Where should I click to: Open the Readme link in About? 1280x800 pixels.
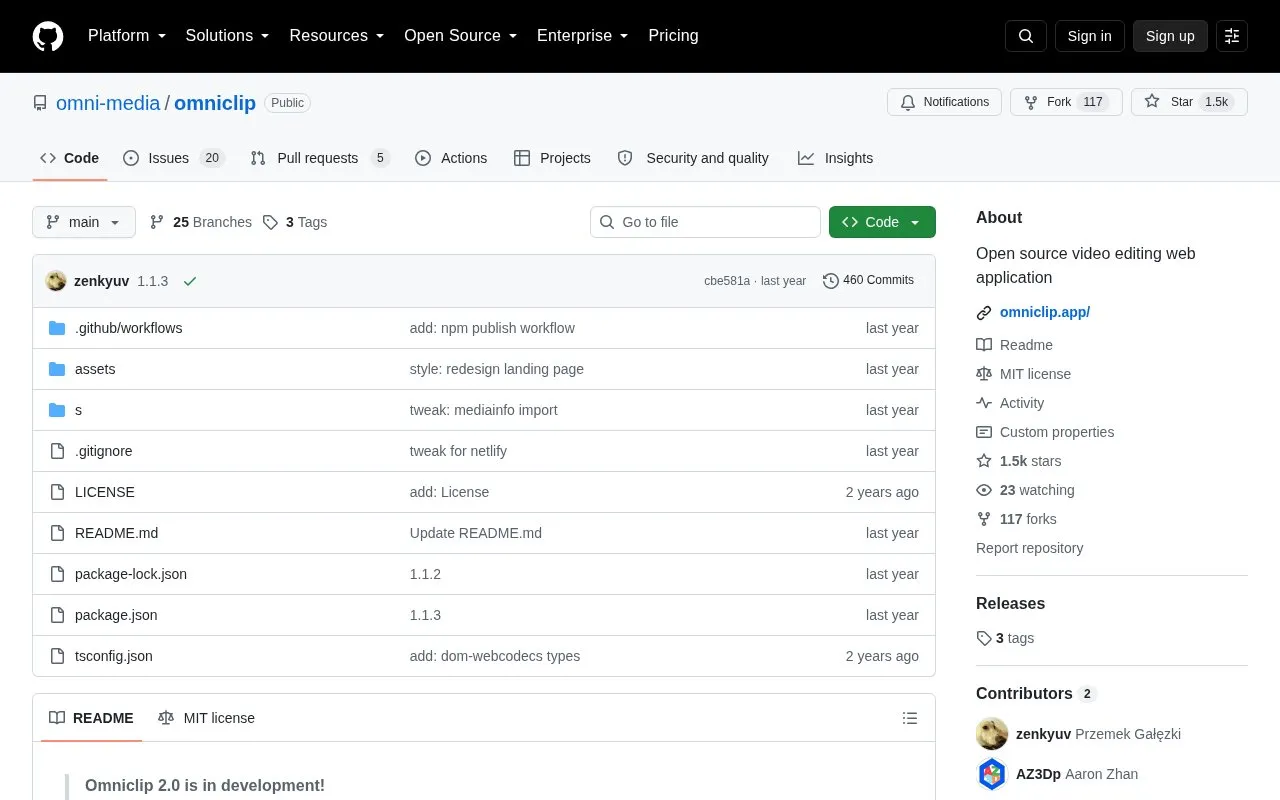(1014, 345)
